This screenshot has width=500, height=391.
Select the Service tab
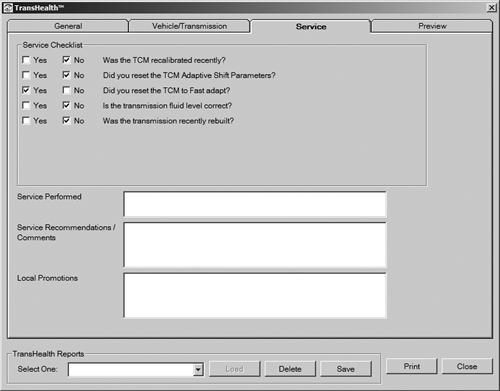click(x=311, y=26)
